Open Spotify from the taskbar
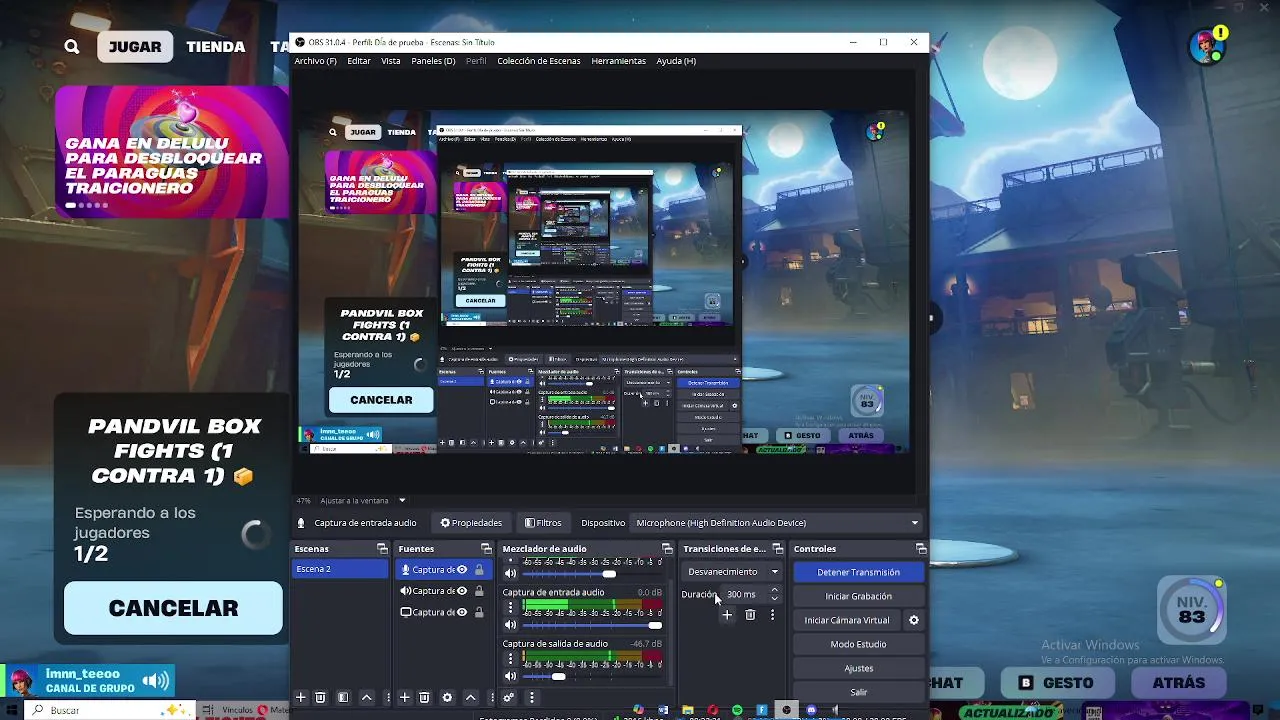 pyautogui.click(x=737, y=710)
